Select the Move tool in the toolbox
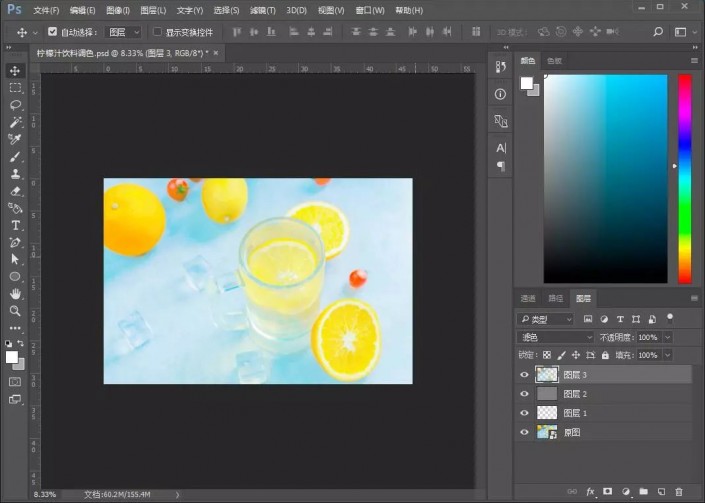Screen dimensions: 705x503 coord(15,71)
